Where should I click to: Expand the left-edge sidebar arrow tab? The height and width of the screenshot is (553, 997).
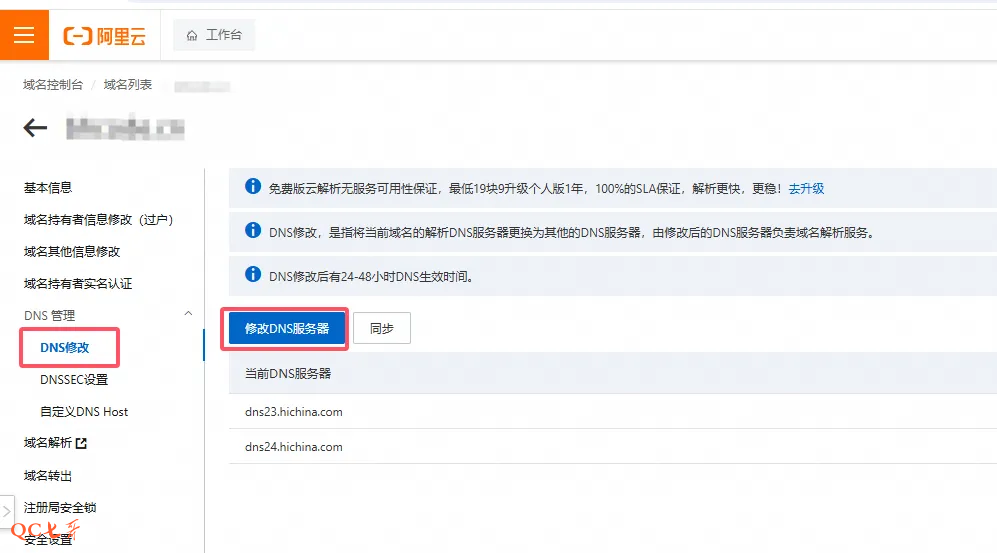pyautogui.click(x=7, y=510)
